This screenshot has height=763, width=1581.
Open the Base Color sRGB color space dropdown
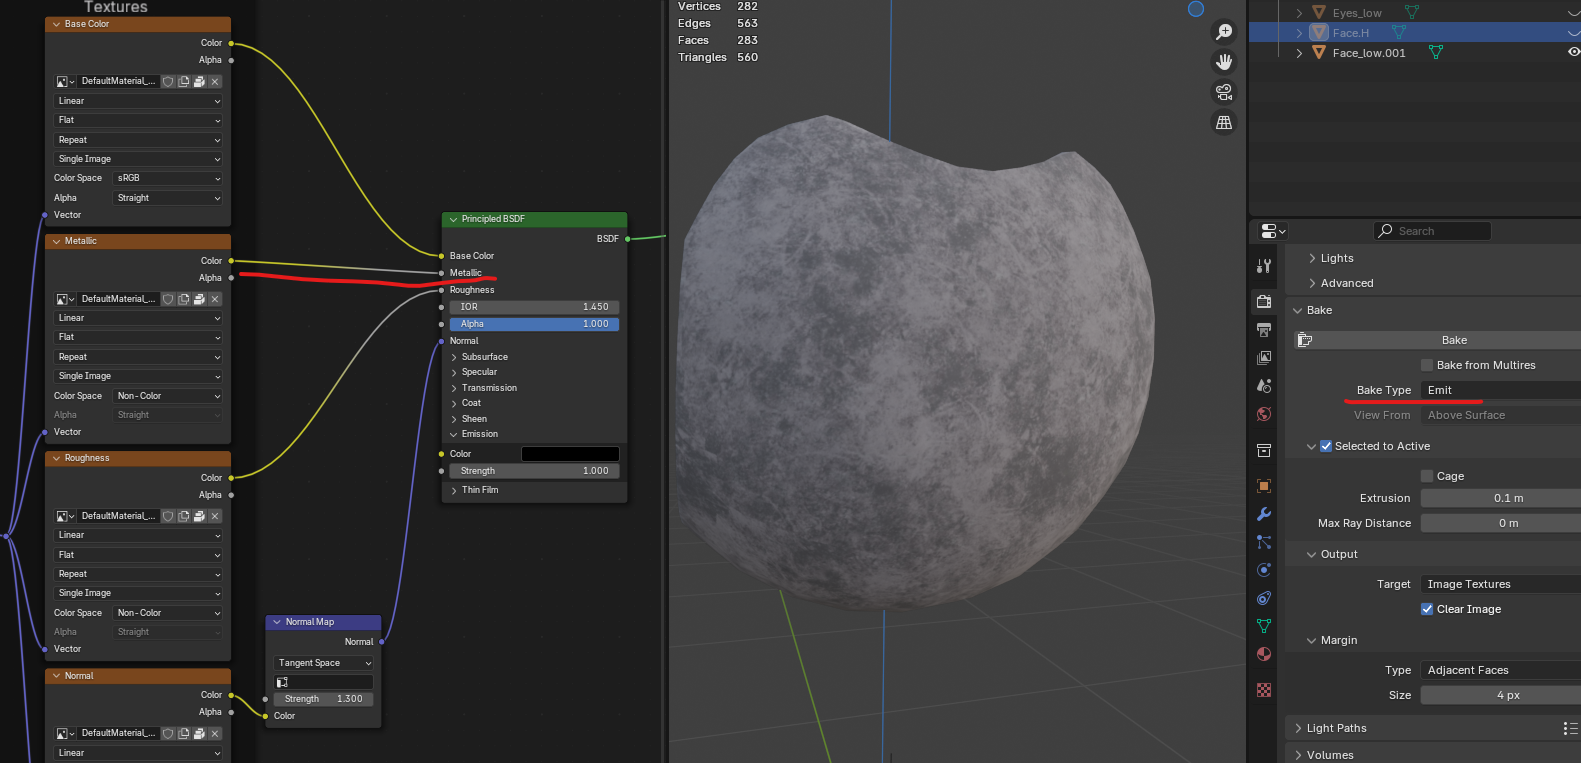167,178
